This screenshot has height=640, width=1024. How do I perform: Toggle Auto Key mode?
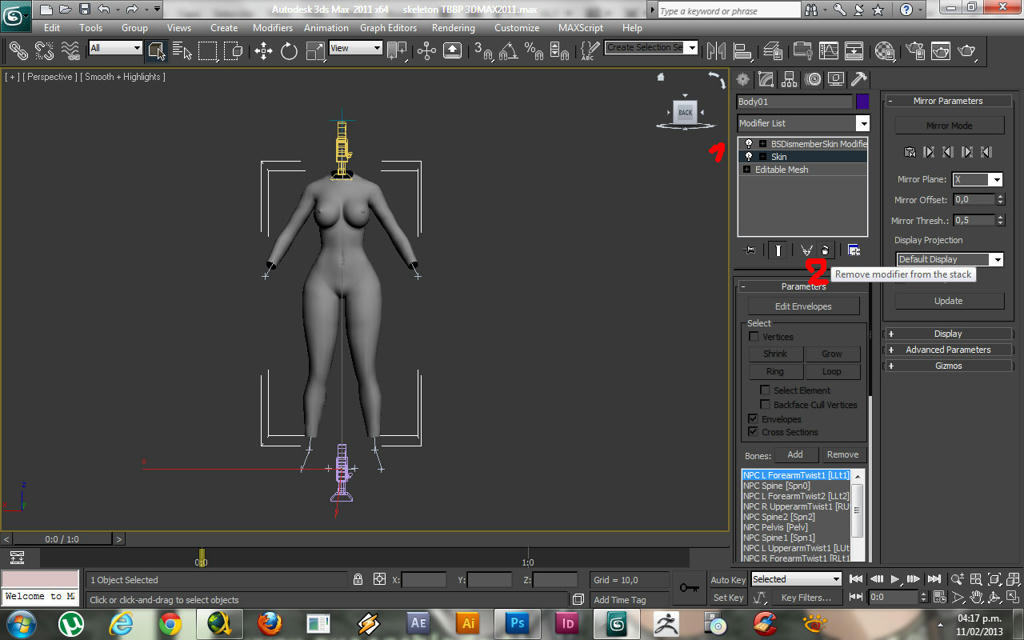tap(728, 580)
